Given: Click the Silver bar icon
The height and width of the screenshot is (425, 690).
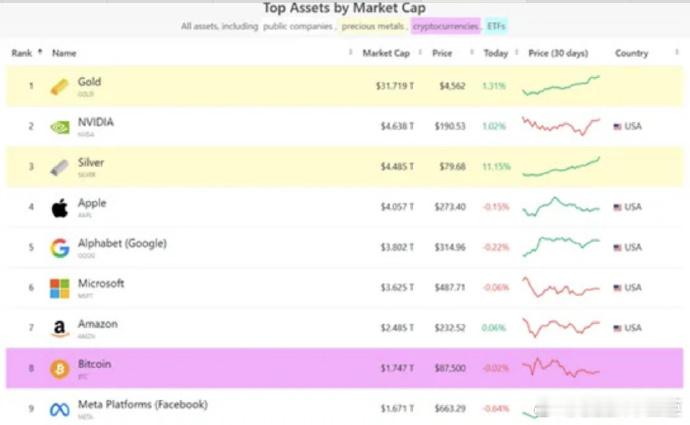Looking at the screenshot, I should pyautogui.click(x=60, y=167).
